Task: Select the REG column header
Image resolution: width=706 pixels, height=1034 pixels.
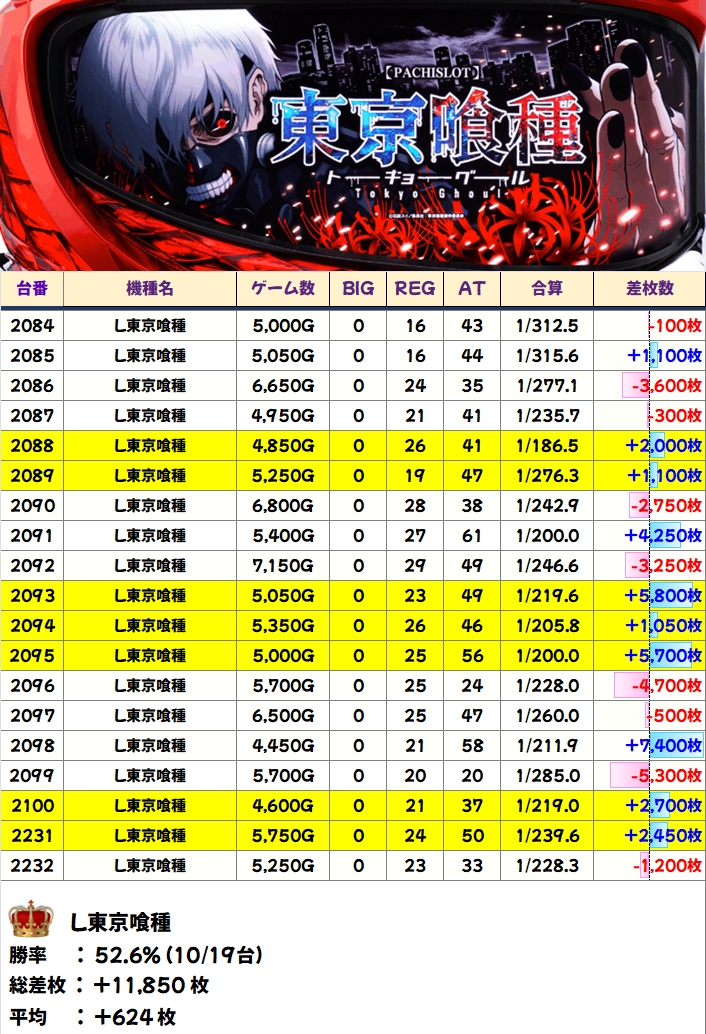Action: click(x=415, y=288)
